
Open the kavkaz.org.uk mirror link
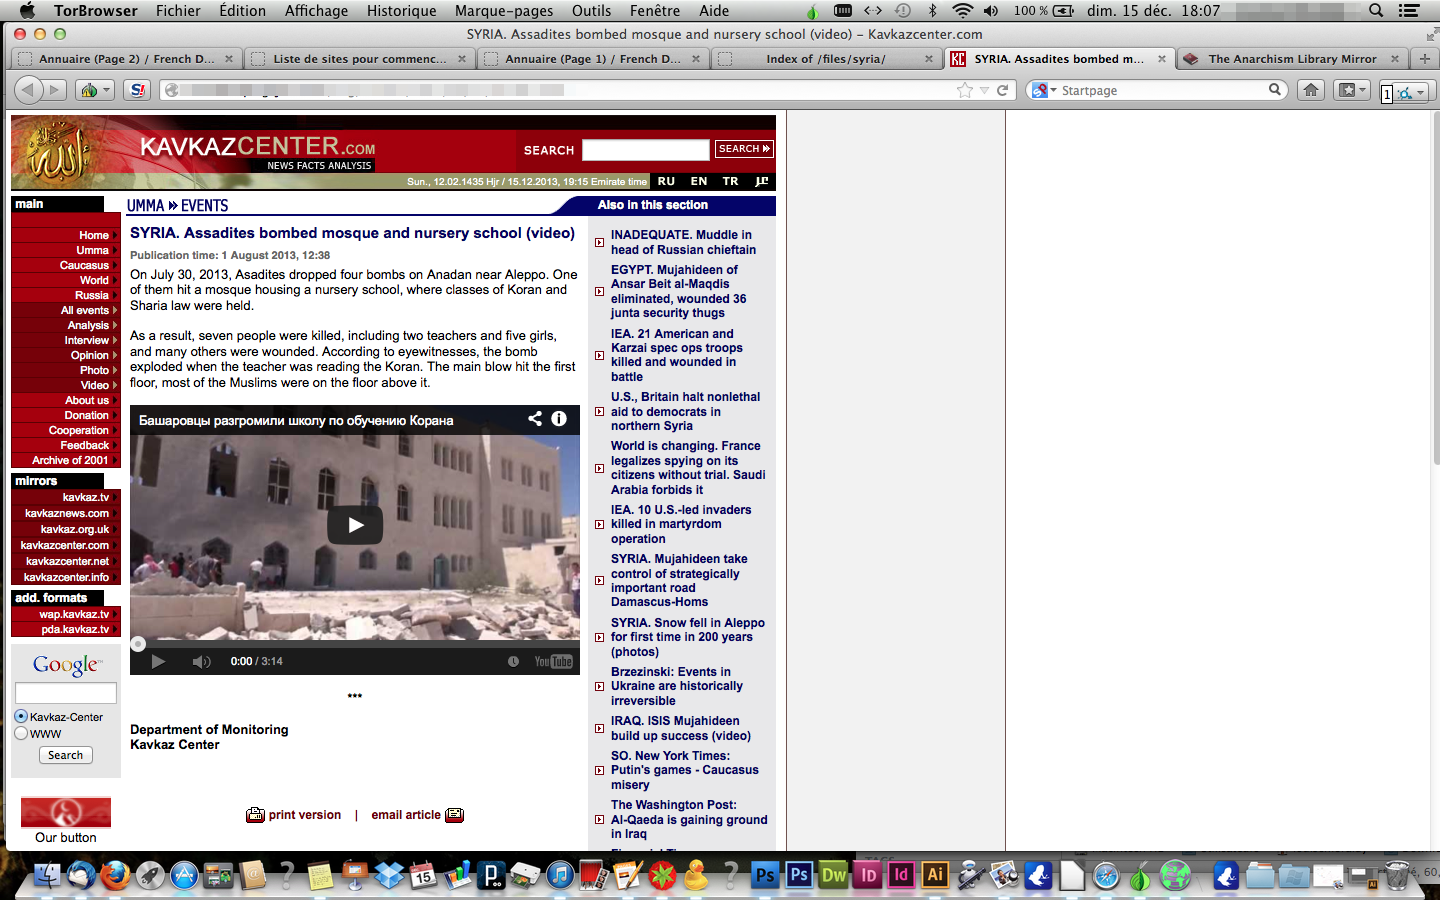pos(75,529)
